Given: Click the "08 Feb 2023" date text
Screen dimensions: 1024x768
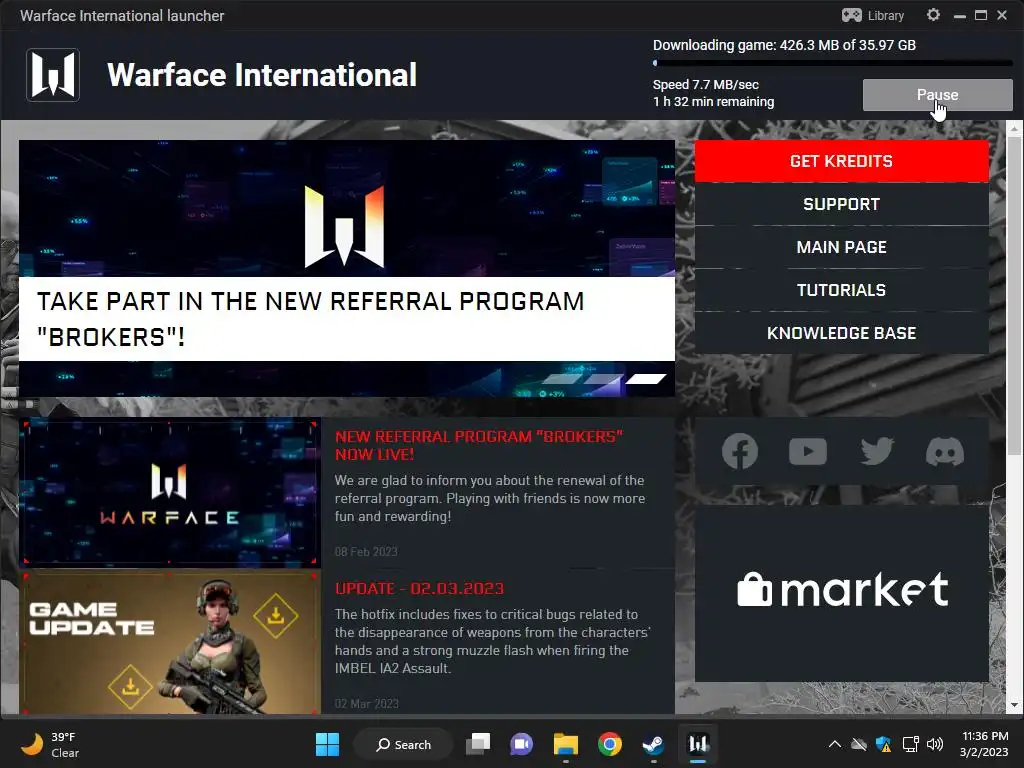Looking at the screenshot, I should (366, 551).
